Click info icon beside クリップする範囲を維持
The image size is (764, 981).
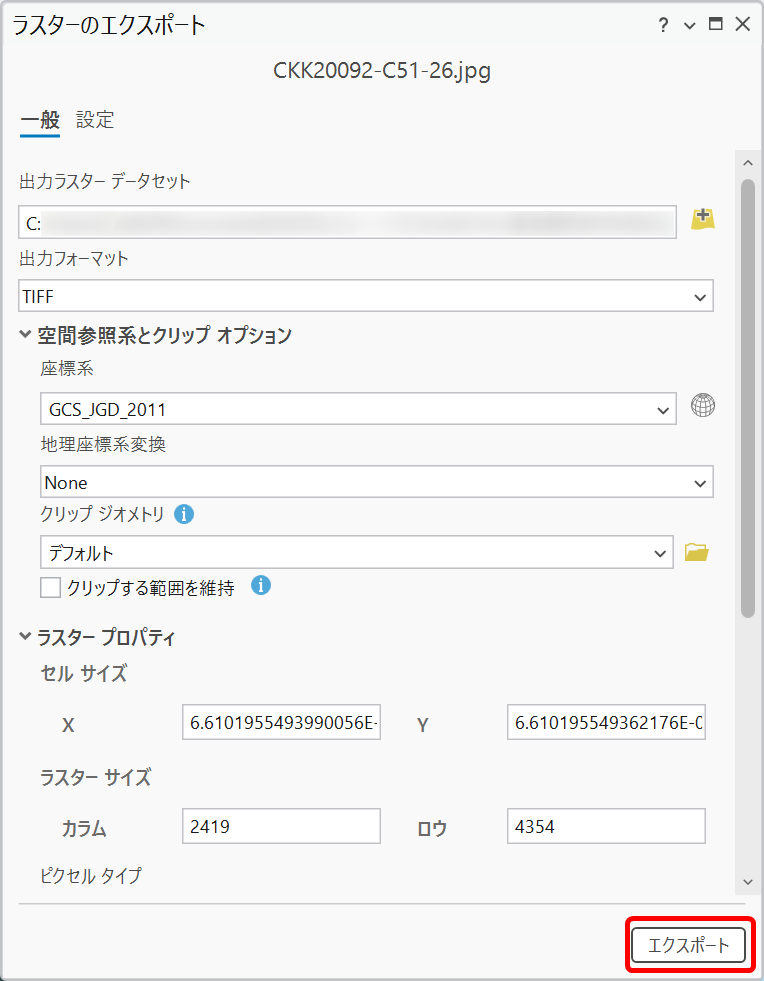point(261,586)
